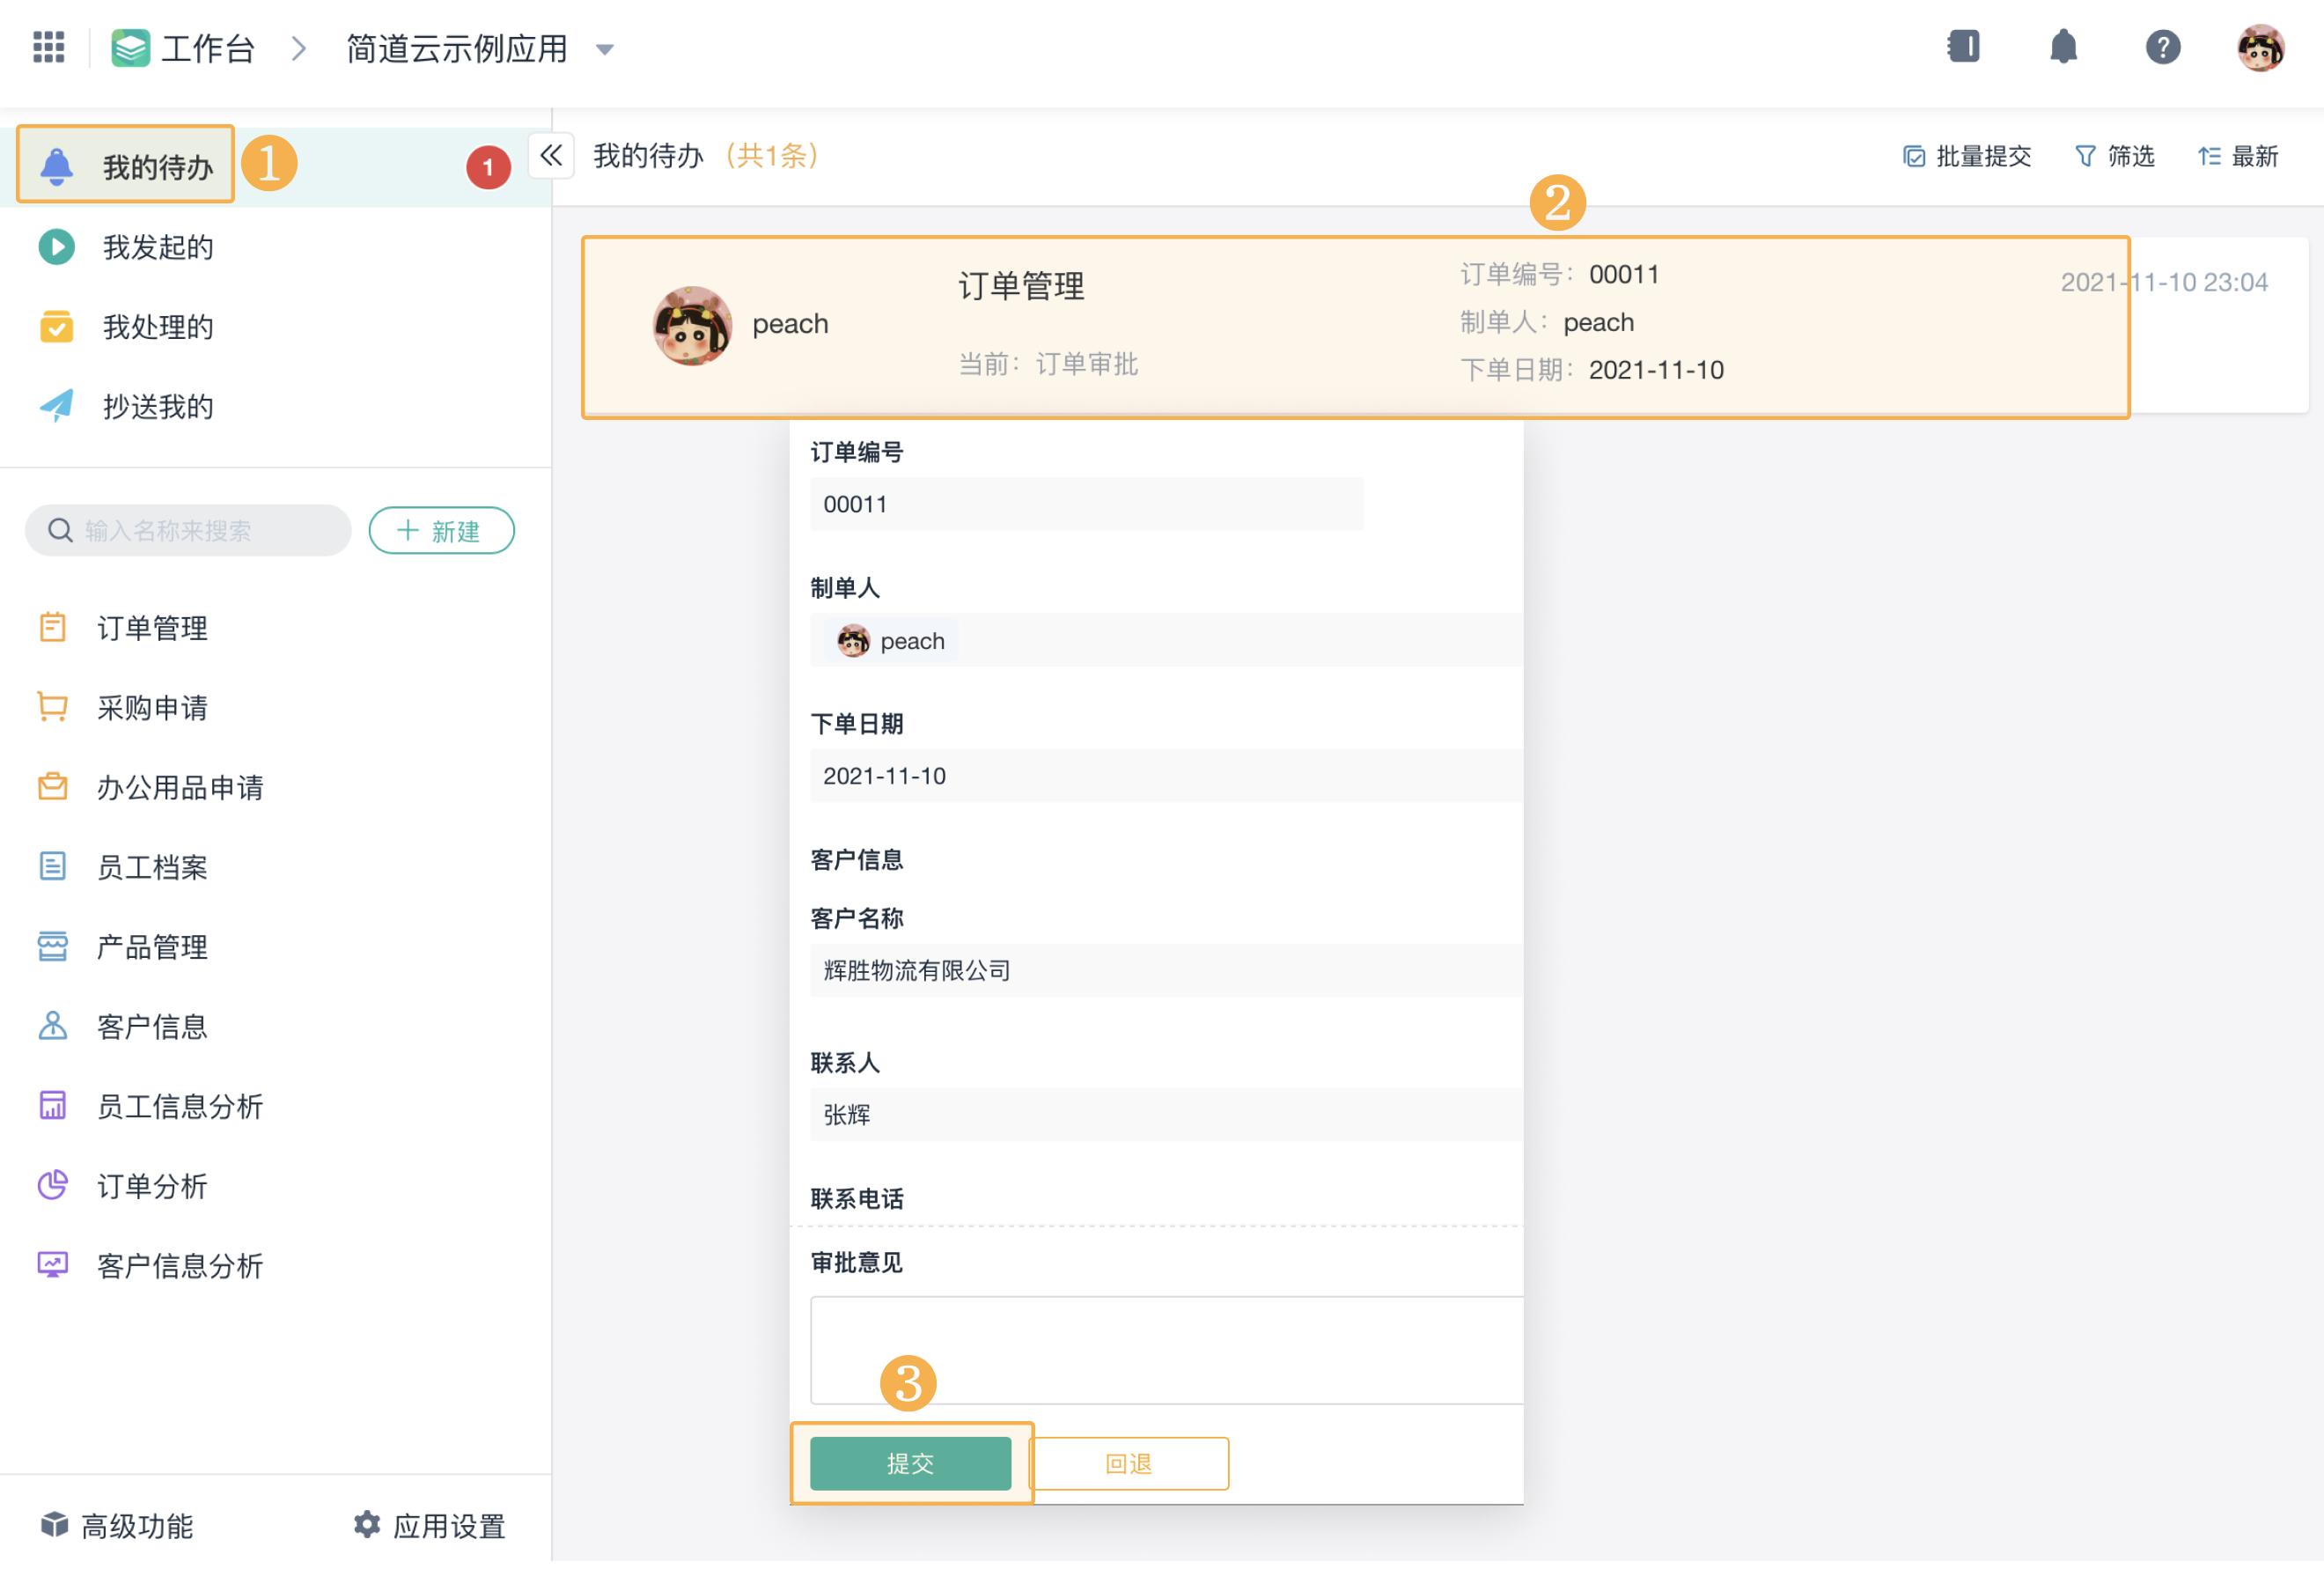Toggle 最新 sorting order
The height and width of the screenshot is (1569, 2324).
pos(2238,156)
